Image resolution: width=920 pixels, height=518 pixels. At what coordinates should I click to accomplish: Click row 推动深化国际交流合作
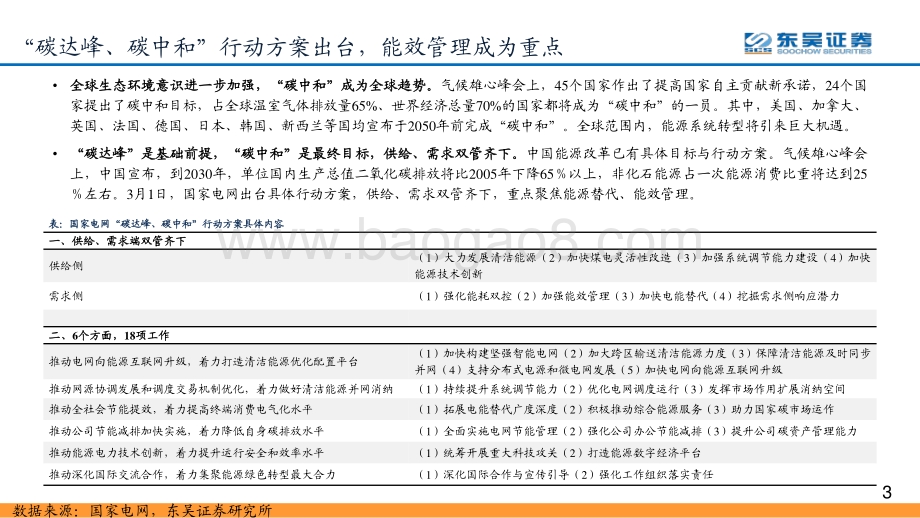tap(192, 475)
